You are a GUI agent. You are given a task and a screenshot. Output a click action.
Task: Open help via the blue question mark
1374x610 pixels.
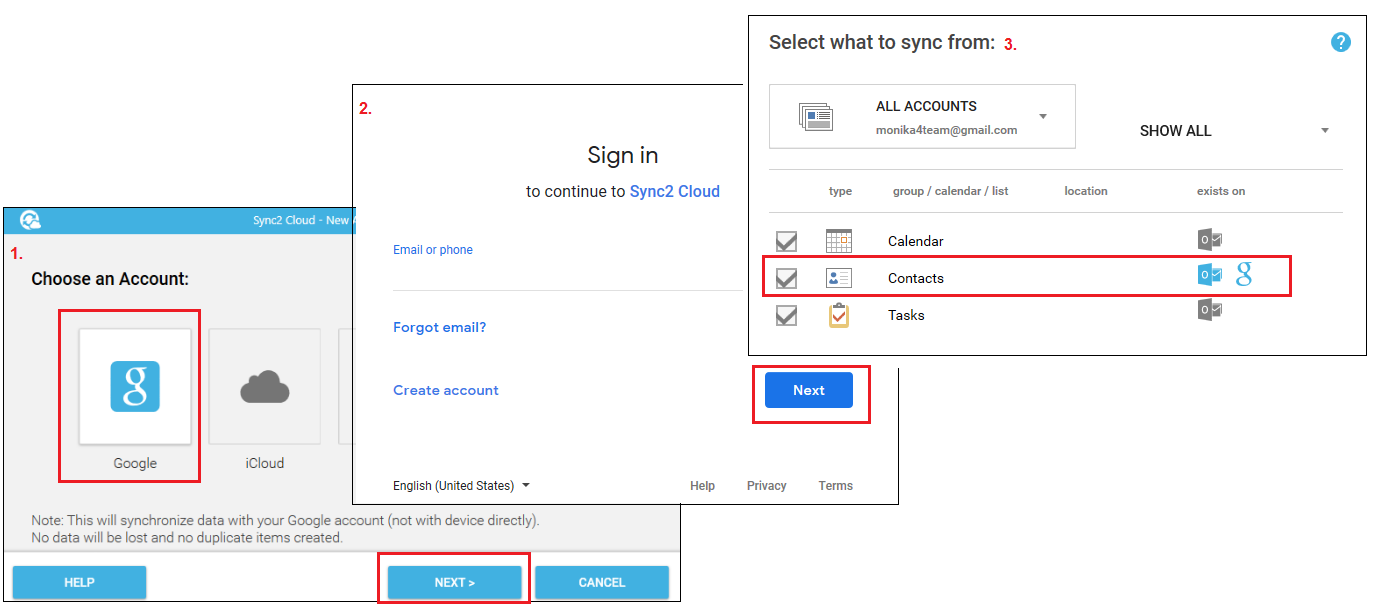pyautogui.click(x=1341, y=42)
